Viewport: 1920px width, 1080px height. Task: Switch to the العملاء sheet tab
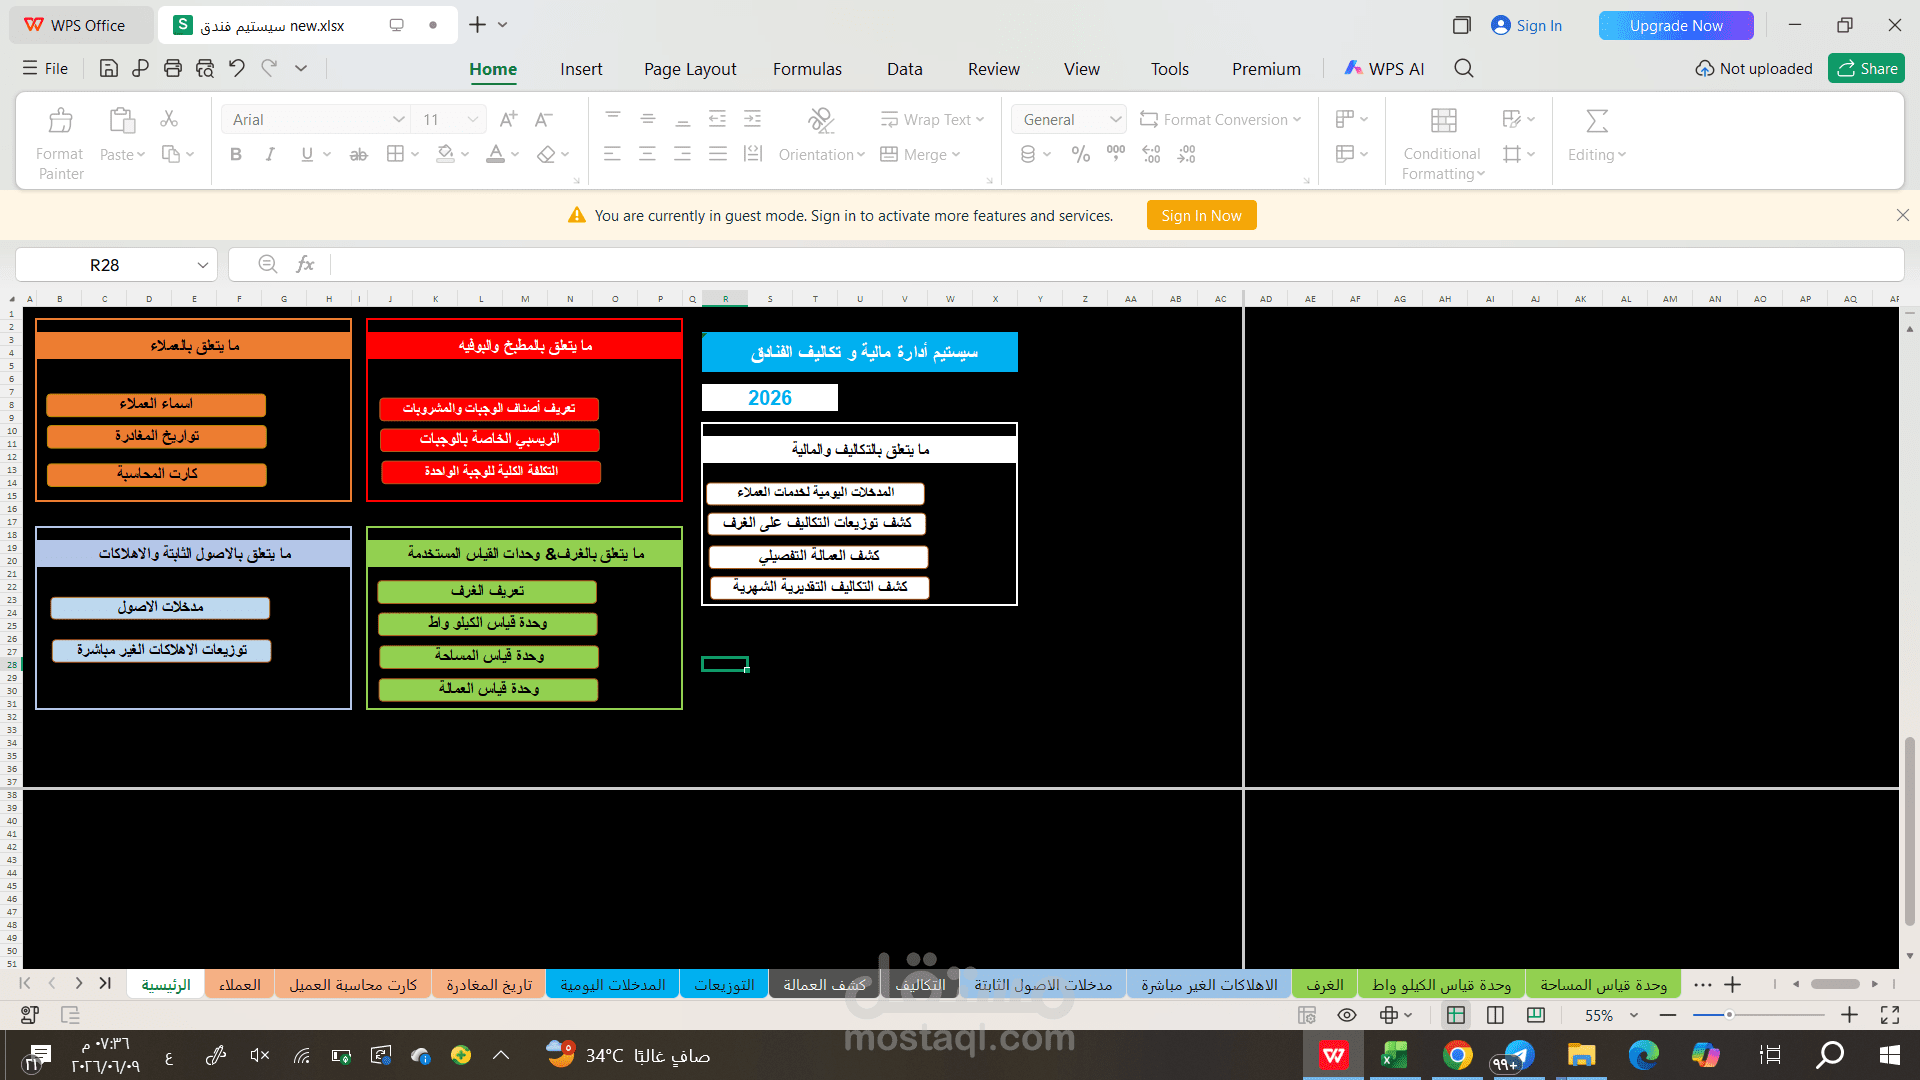pos(240,985)
